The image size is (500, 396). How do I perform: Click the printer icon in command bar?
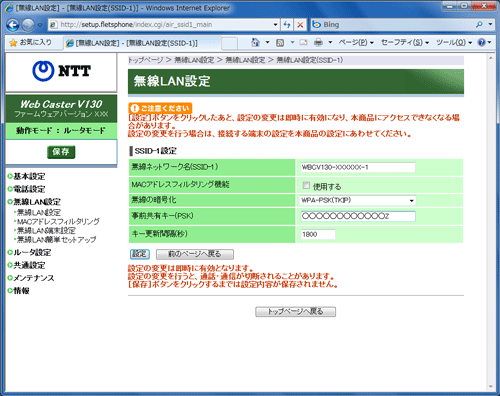[318, 42]
